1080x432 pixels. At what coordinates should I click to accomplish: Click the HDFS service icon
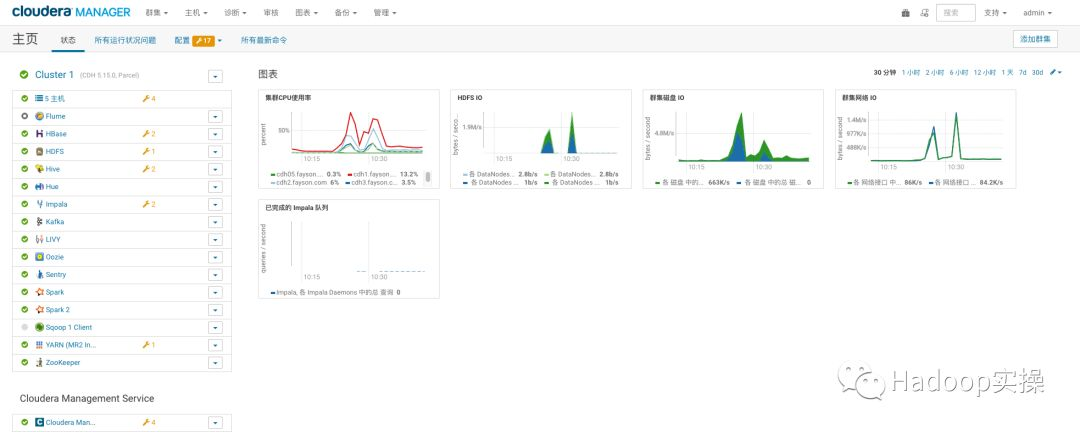[x=40, y=152]
